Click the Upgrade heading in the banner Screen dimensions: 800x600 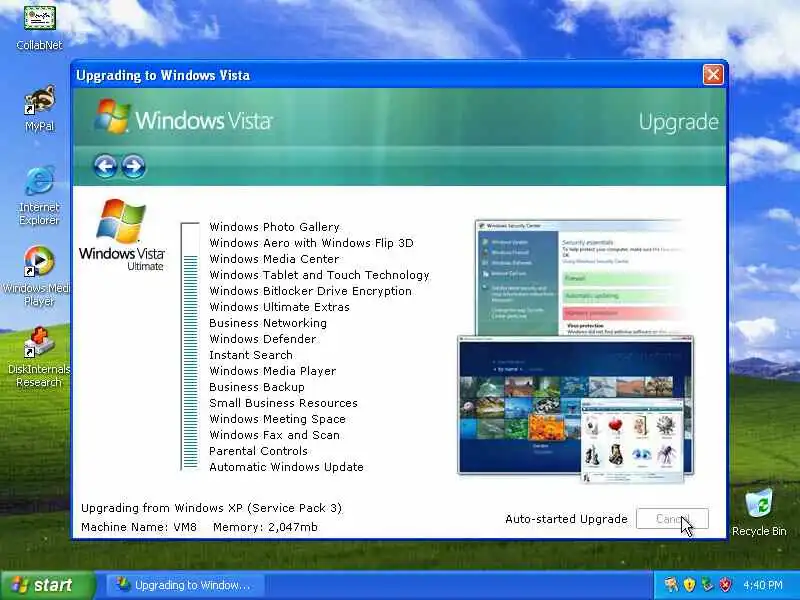tap(679, 122)
